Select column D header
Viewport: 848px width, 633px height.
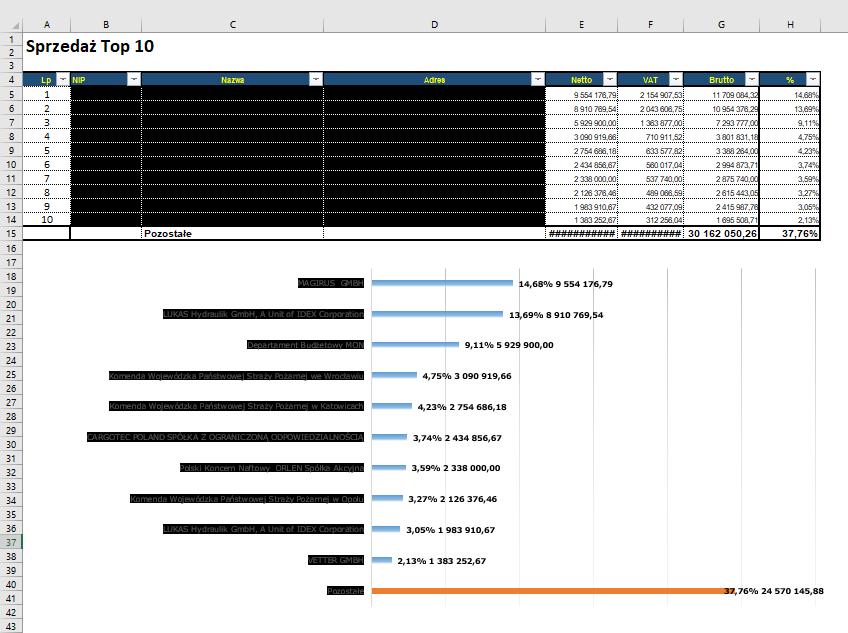[434, 24]
